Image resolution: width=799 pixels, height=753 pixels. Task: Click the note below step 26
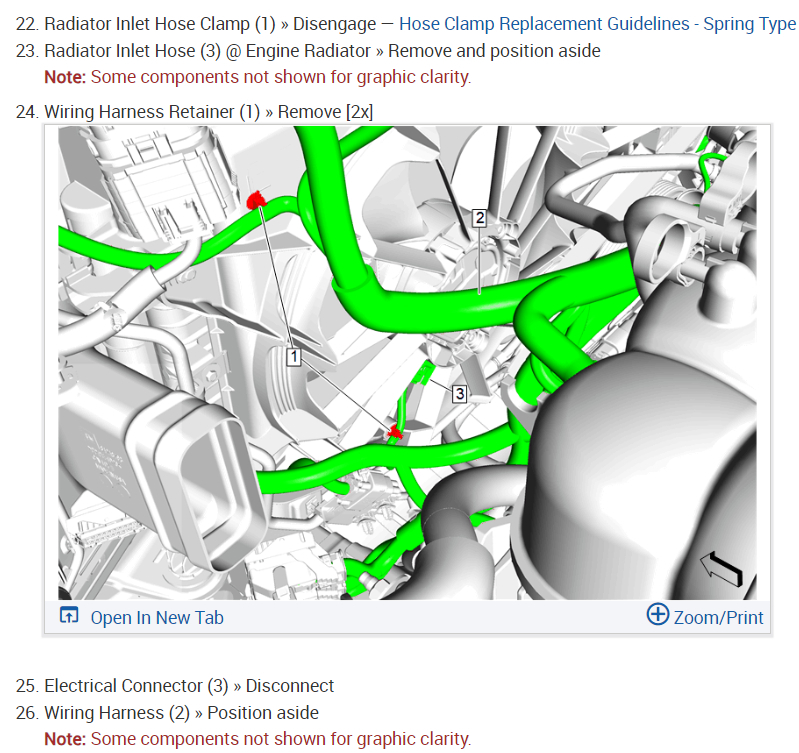[x=257, y=739]
